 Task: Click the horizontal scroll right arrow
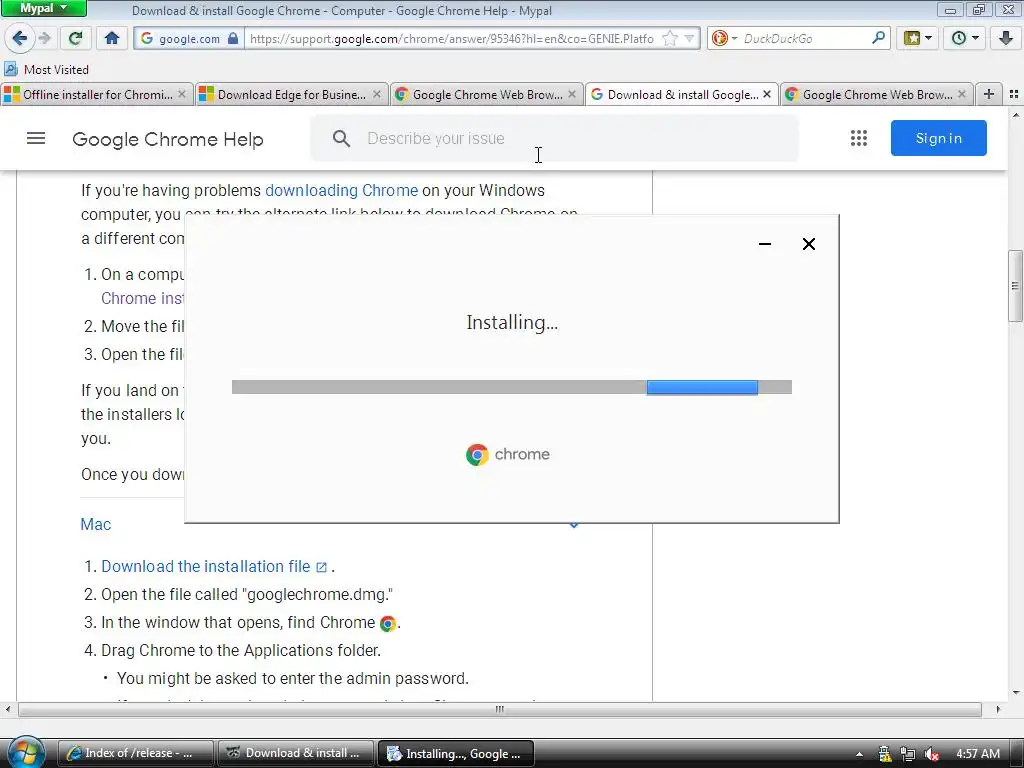[998, 709]
